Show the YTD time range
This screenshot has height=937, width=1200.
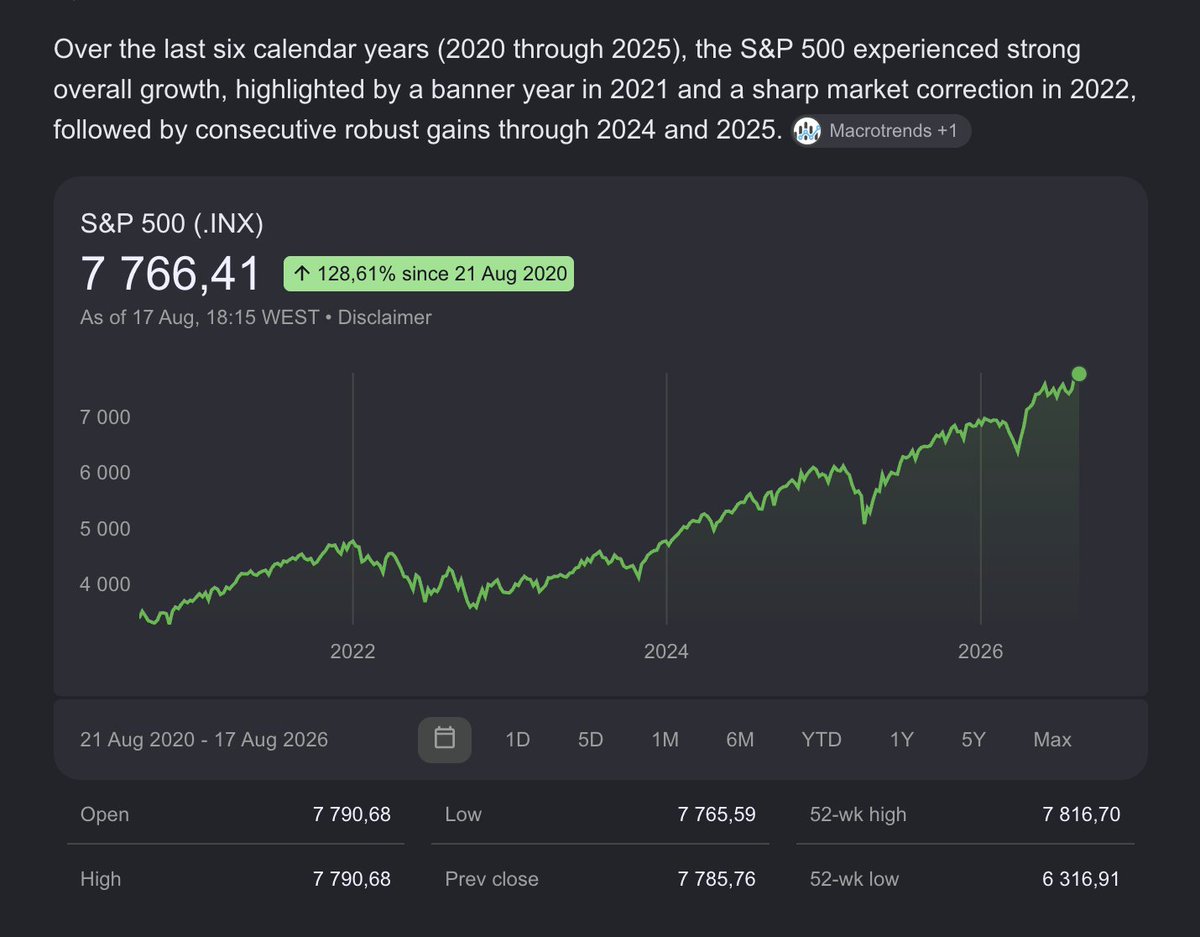821,740
